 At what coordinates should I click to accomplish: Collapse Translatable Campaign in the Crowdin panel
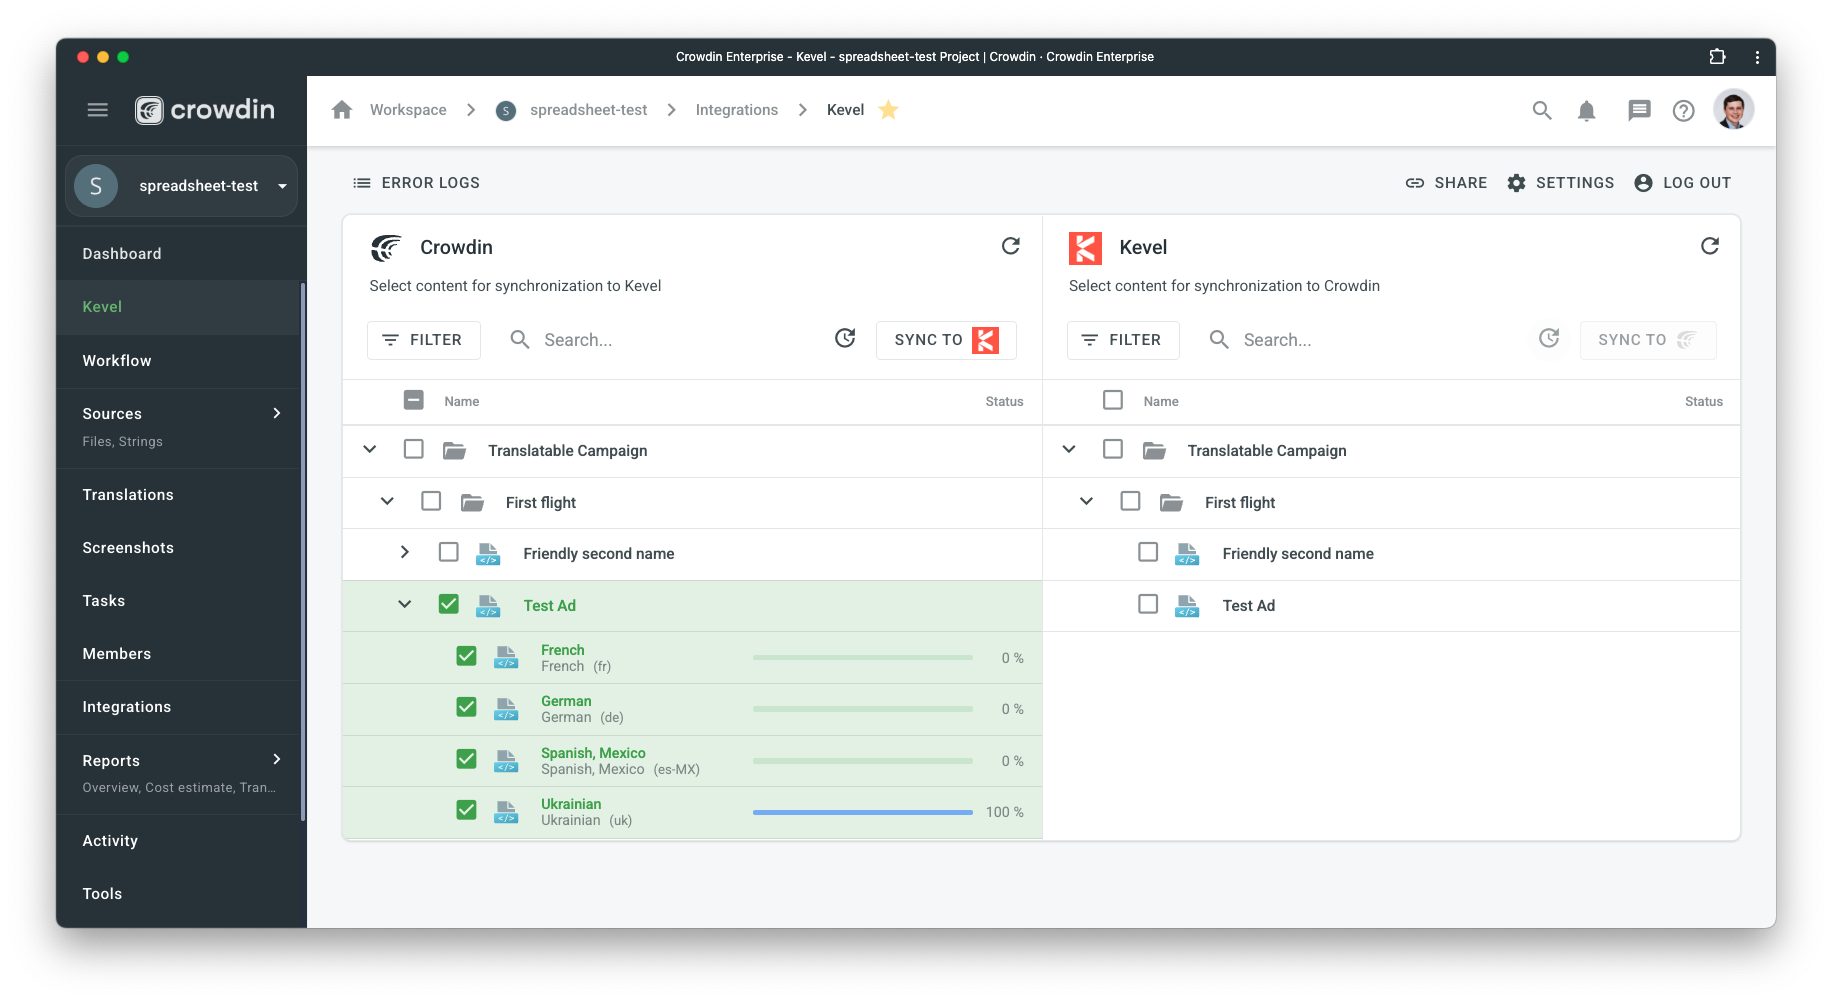(x=370, y=449)
